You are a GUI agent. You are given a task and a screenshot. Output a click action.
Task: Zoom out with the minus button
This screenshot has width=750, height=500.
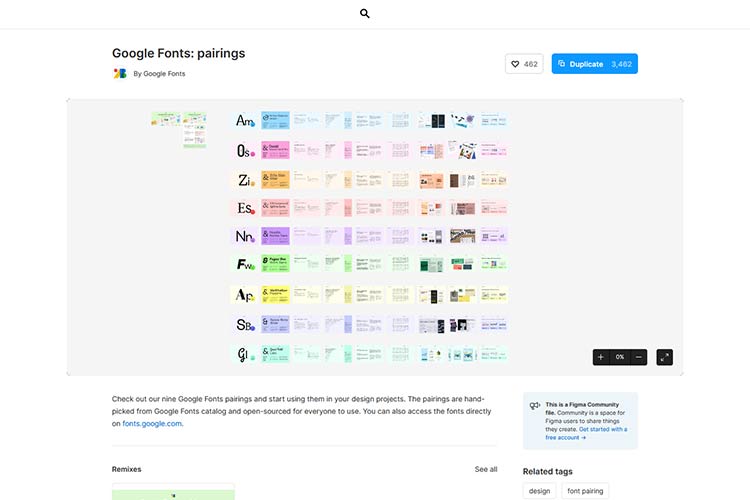pos(639,357)
